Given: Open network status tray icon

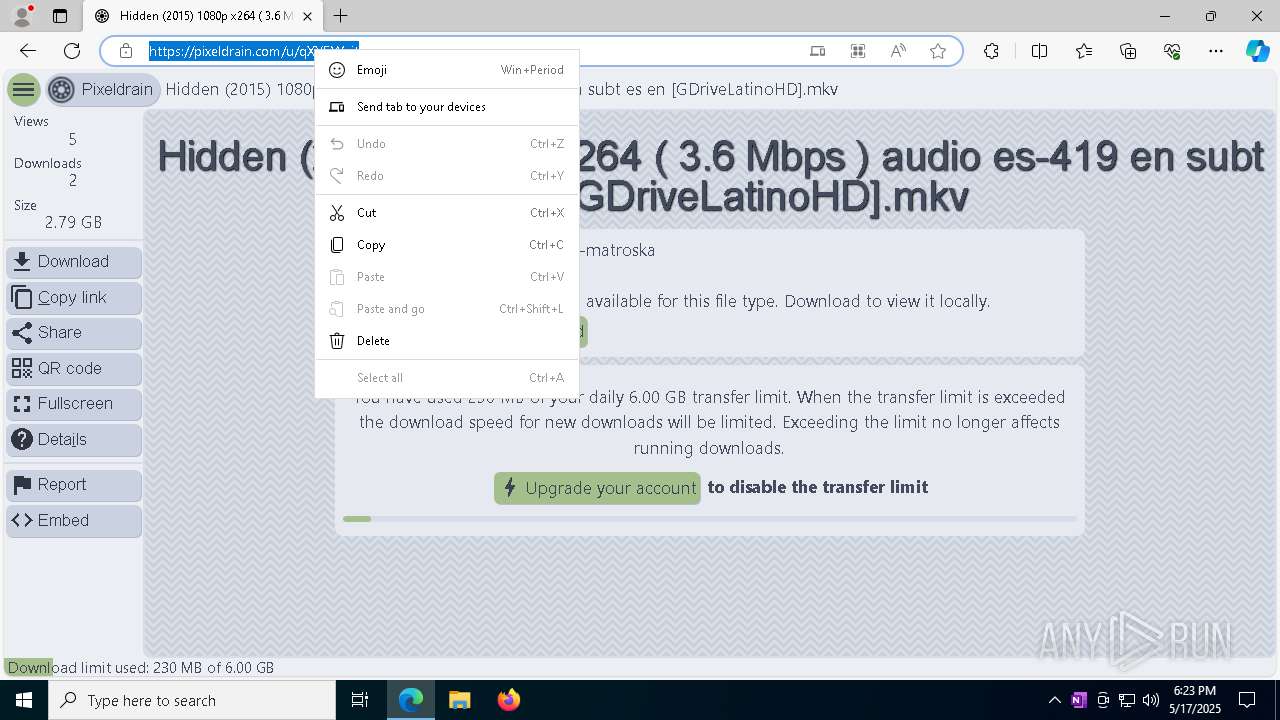Looking at the screenshot, I should click(1127, 700).
